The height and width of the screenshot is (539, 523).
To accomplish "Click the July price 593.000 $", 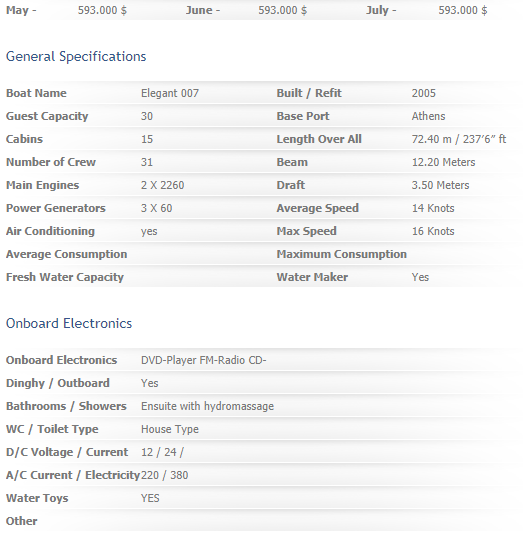I will [x=462, y=10].
